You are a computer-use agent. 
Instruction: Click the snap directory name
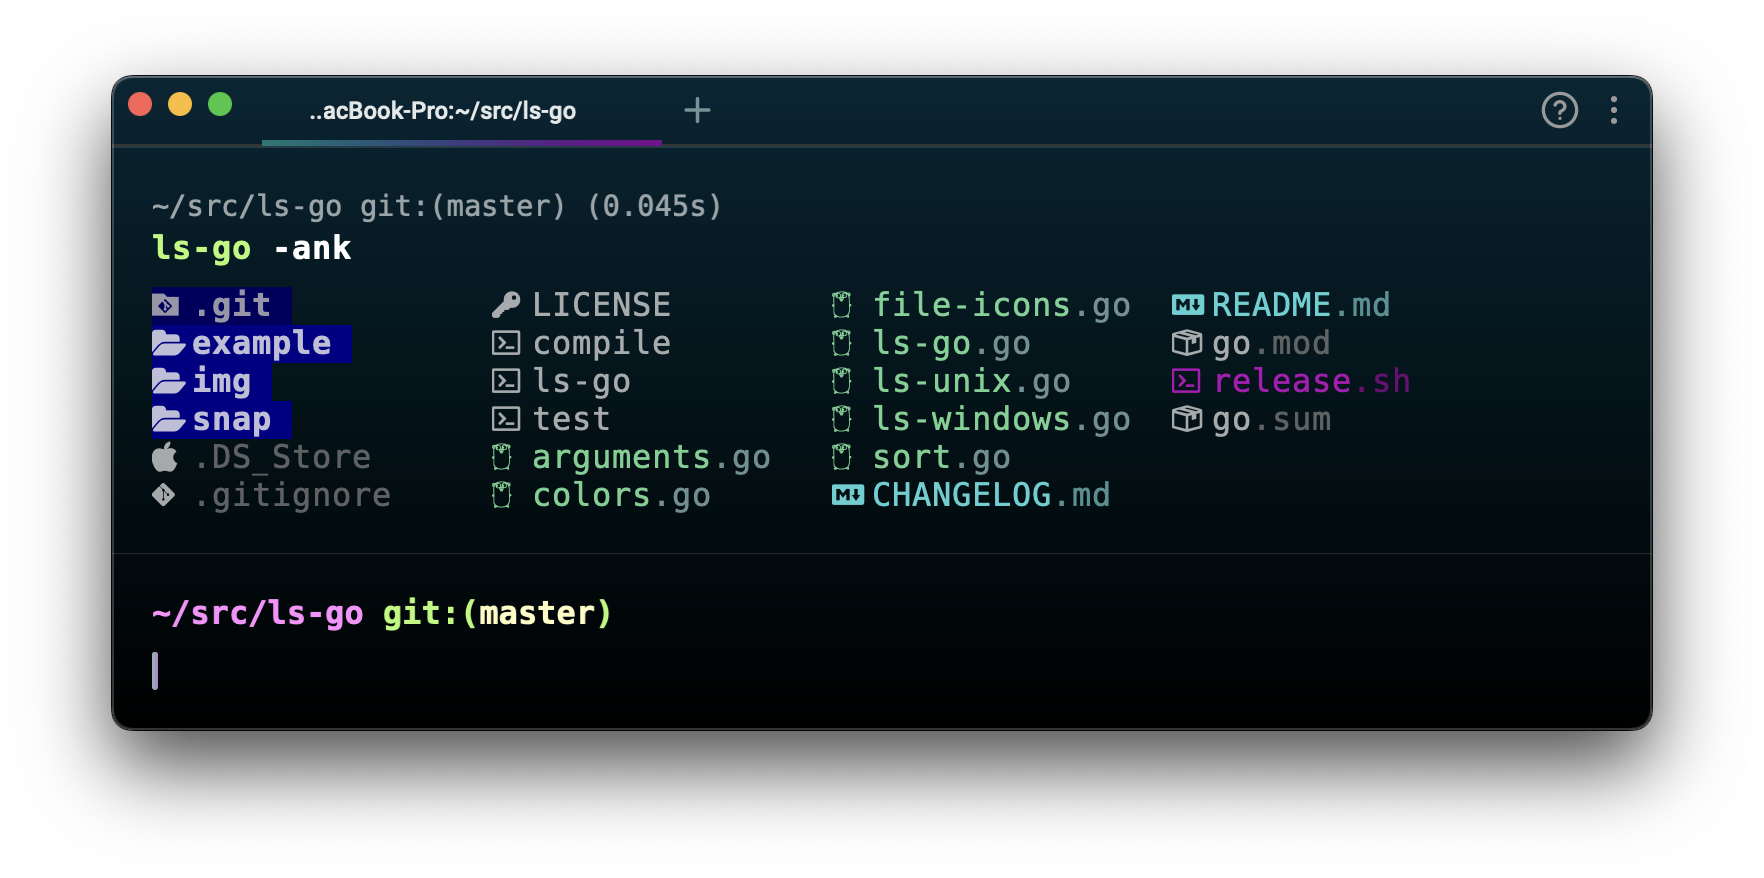tap(231, 420)
